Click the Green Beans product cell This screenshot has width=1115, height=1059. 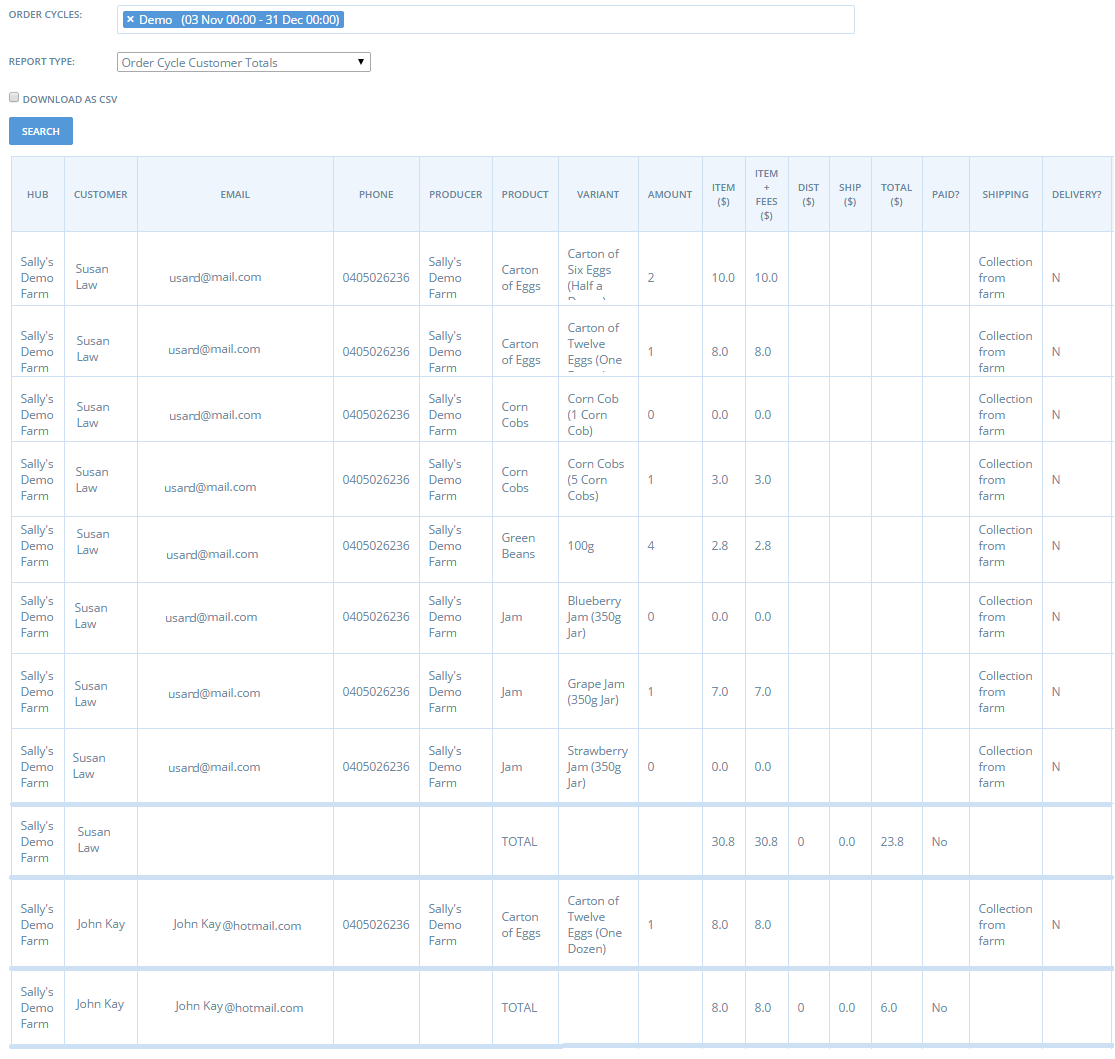518,546
